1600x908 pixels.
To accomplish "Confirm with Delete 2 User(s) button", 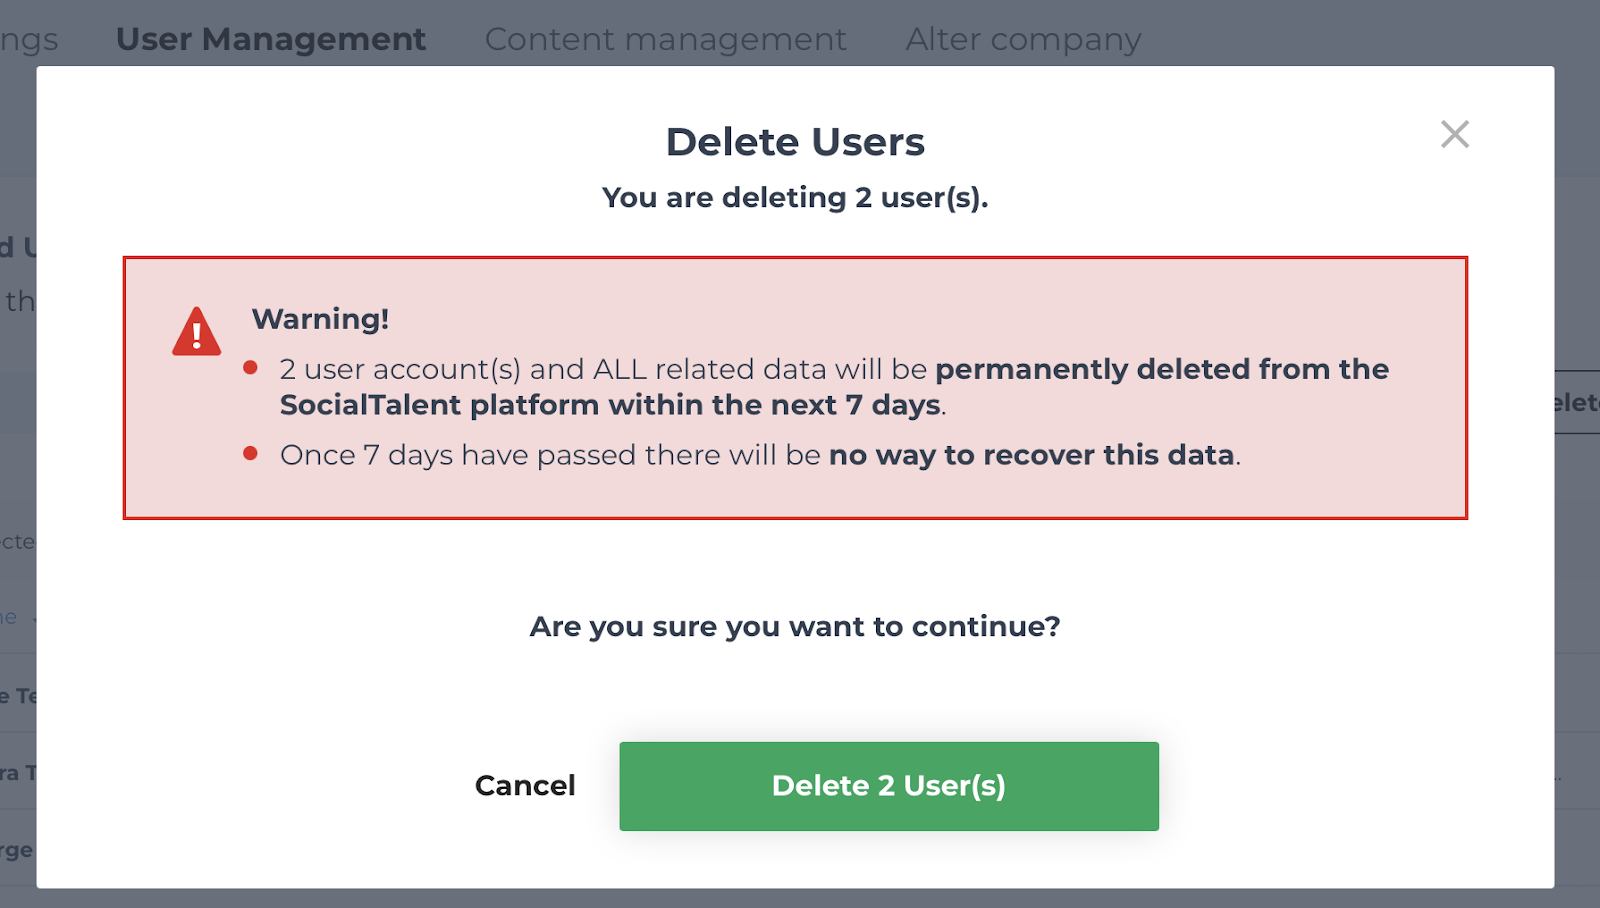I will point(889,786).
